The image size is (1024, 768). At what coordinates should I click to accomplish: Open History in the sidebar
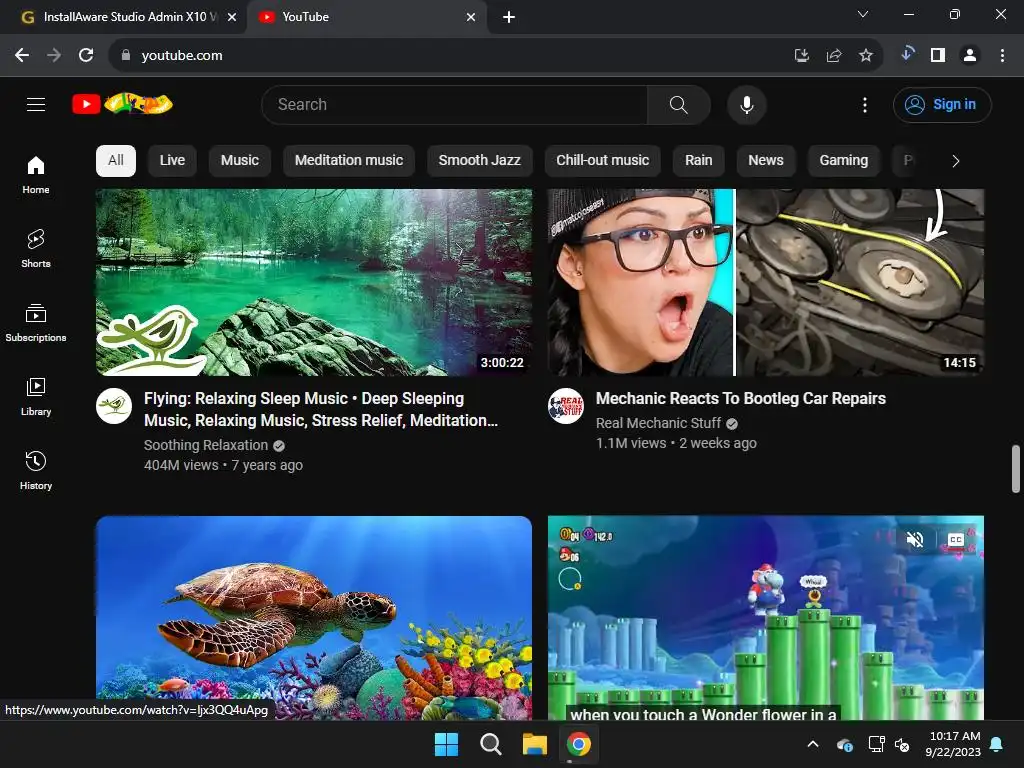point(36,470)
